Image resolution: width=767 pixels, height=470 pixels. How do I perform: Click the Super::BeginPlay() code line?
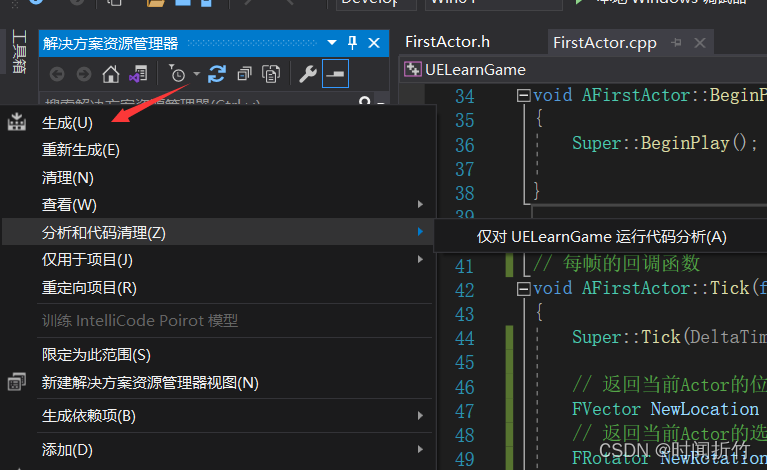[665, 143]
